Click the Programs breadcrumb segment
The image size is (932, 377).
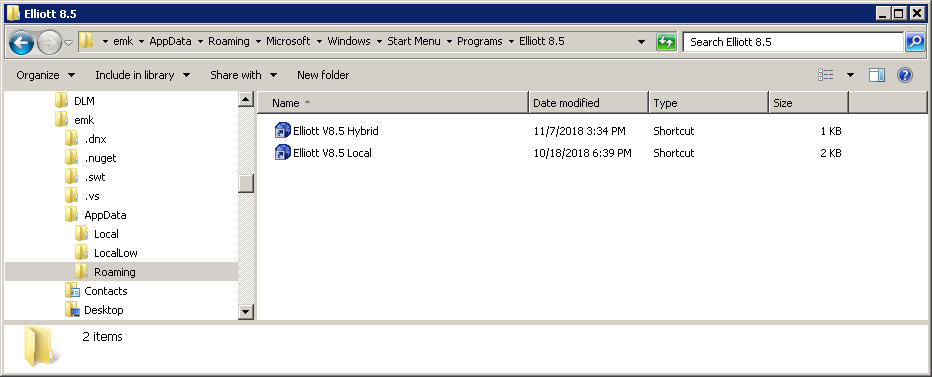(x=480, y=41)
